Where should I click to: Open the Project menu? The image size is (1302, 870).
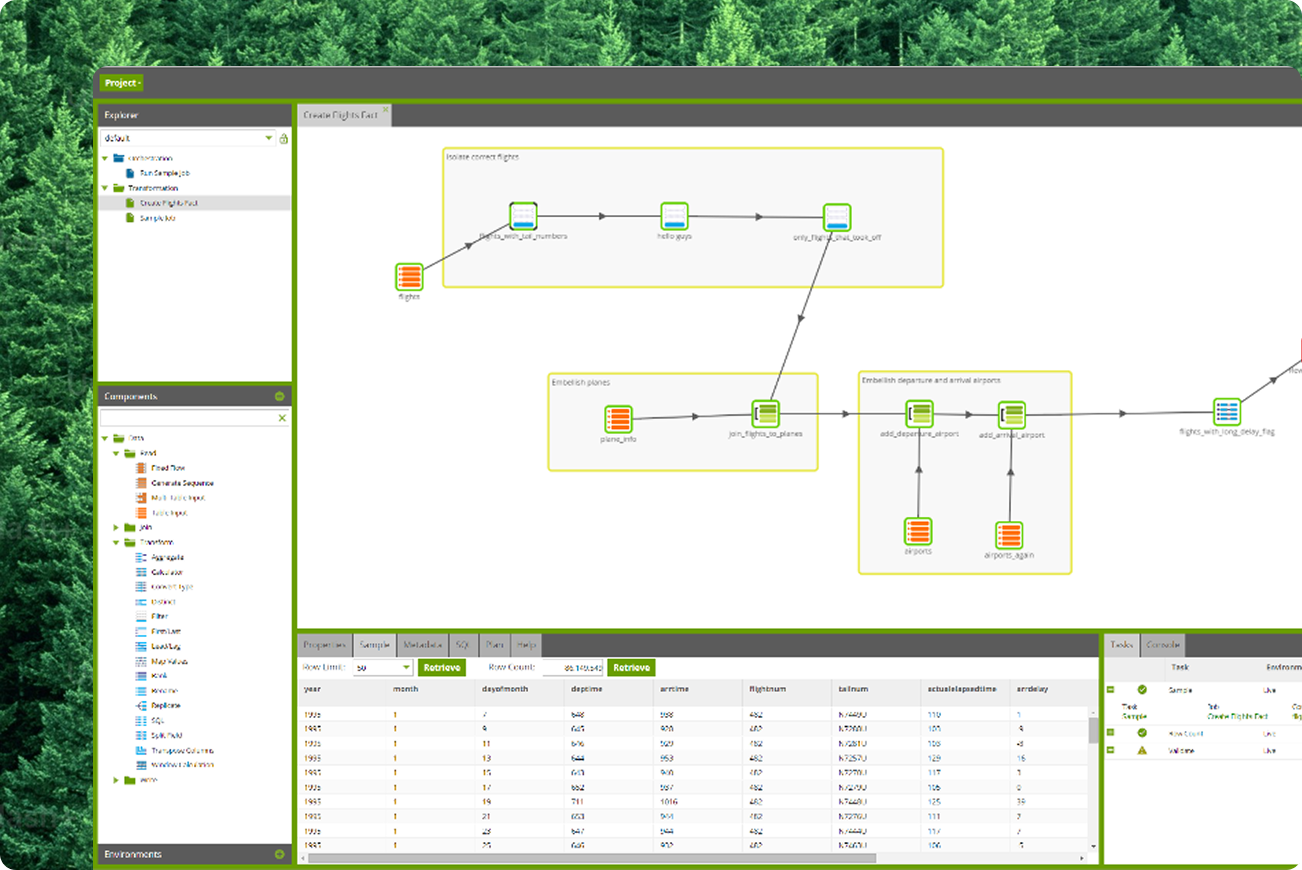click(123, 83)
